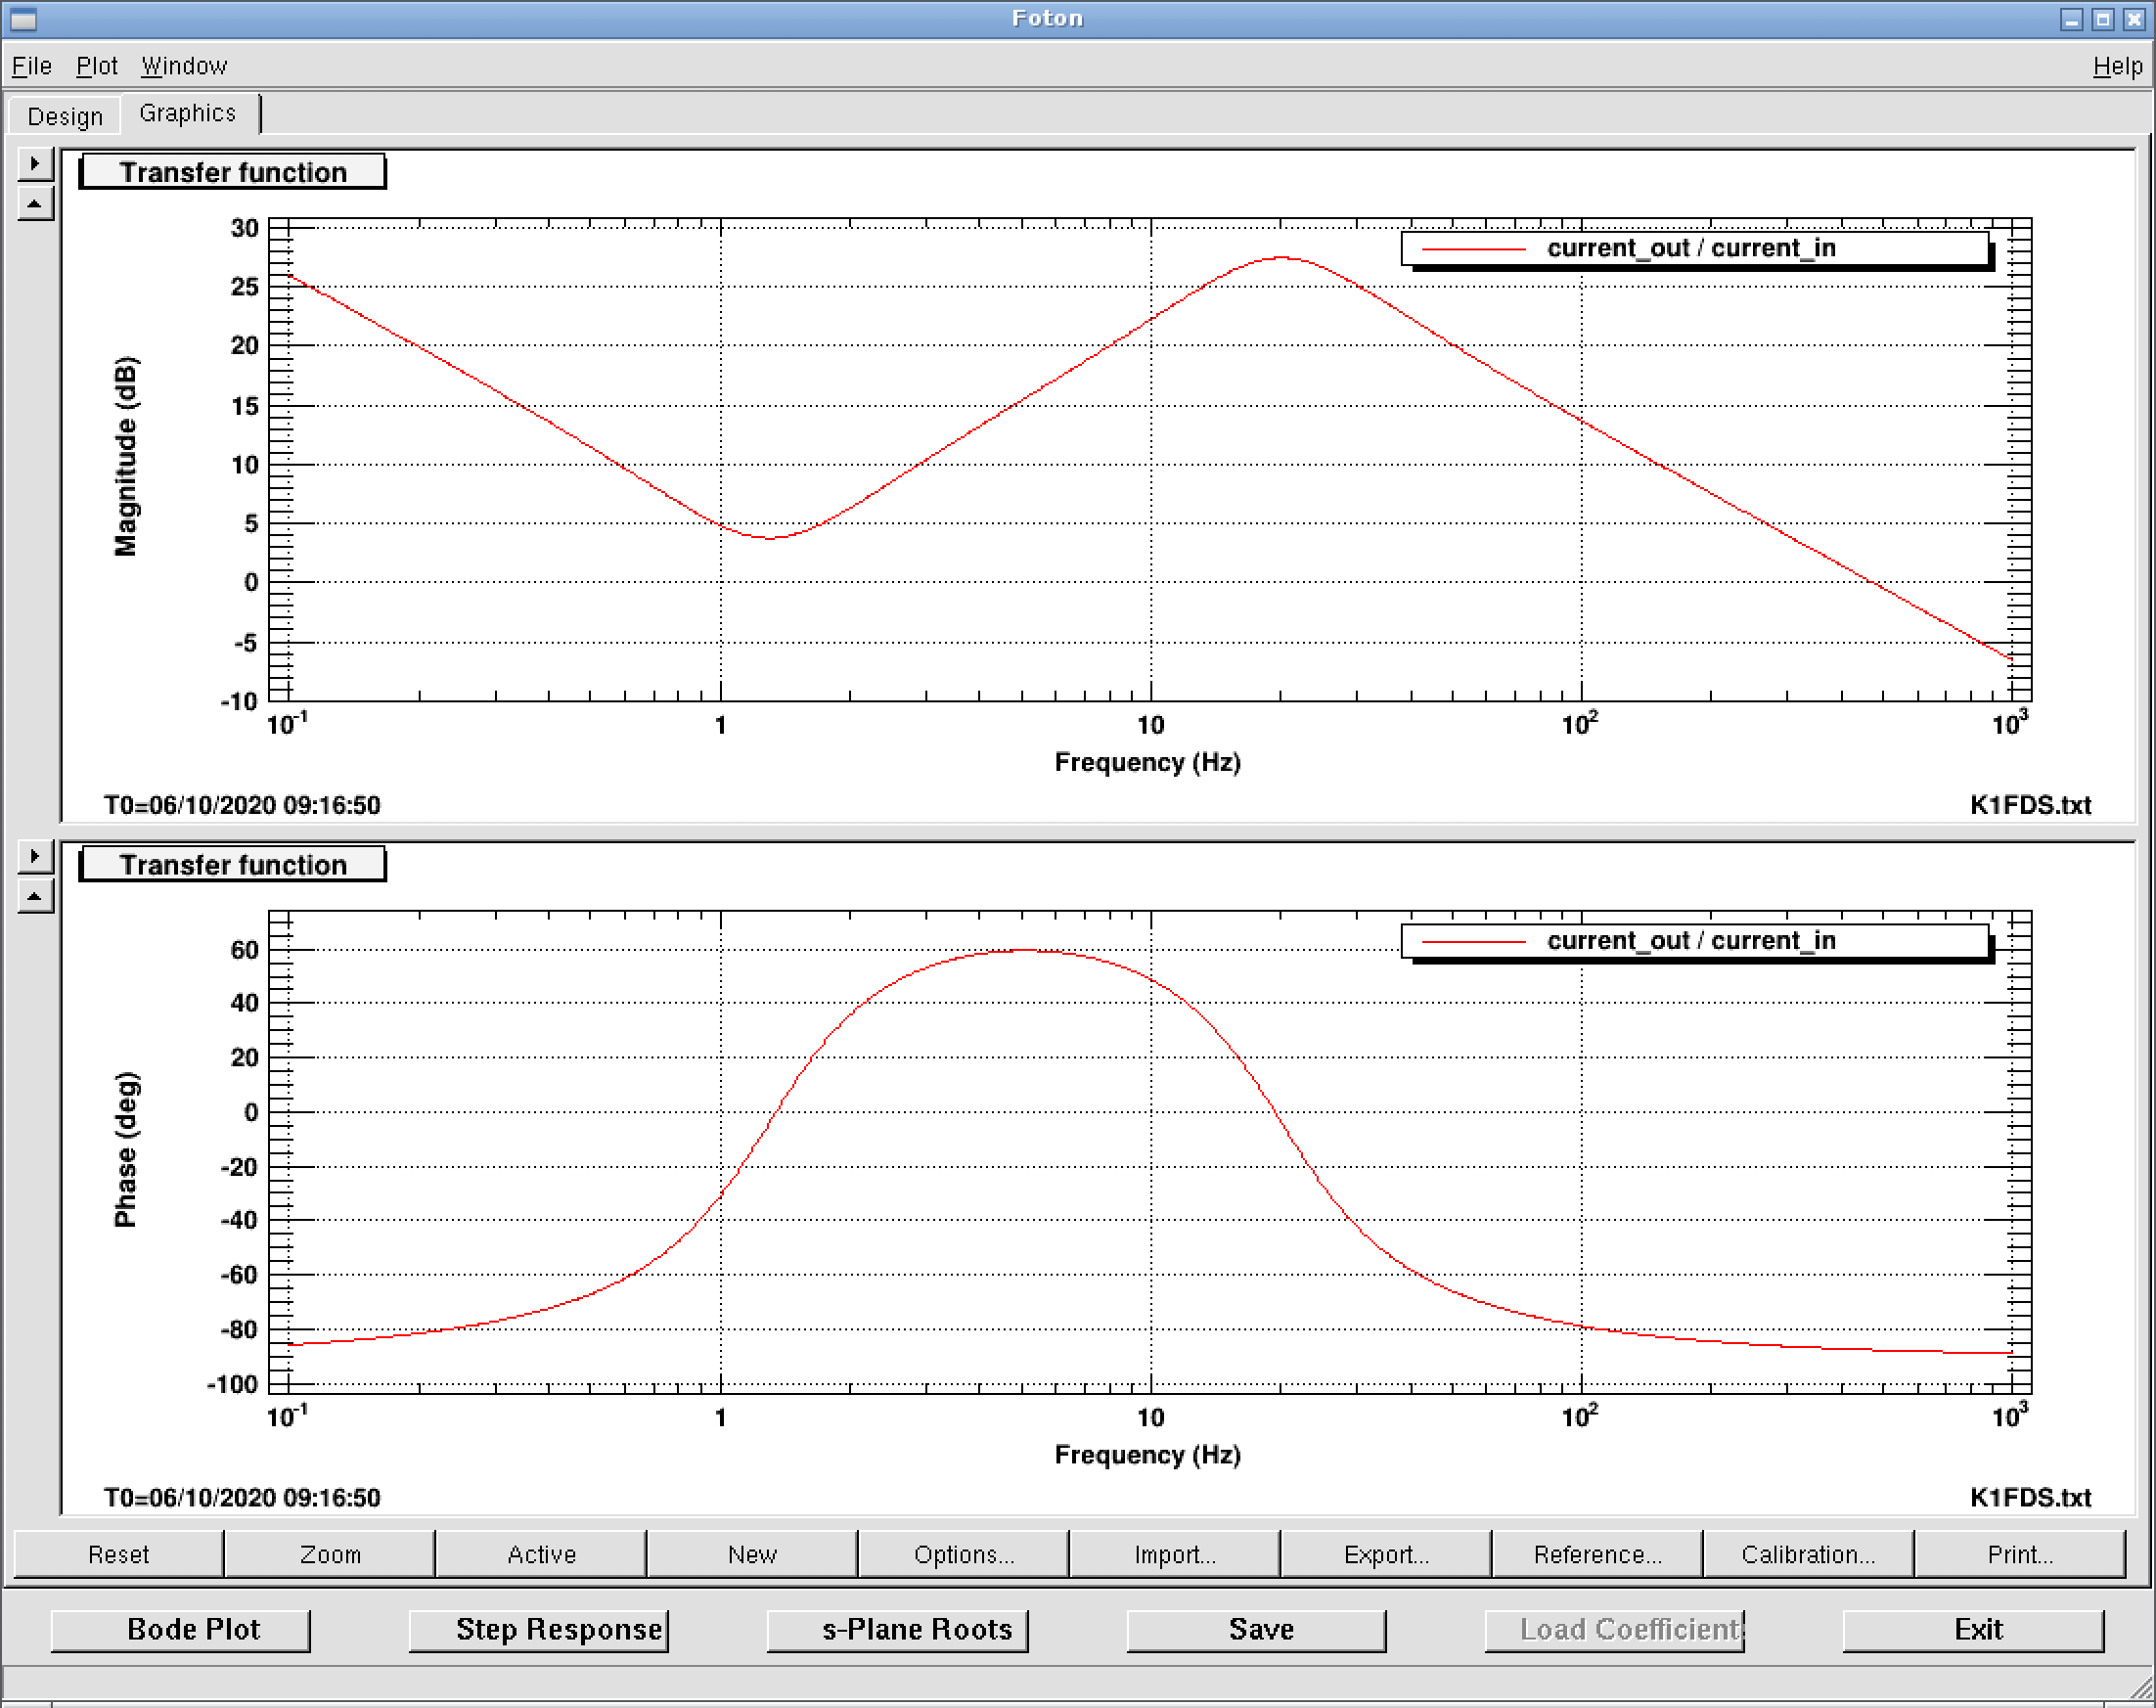Click the Magnitude (dB) axis label
The width and height of the screenshot is (2156, 1708).
click(x=126, y=456)
